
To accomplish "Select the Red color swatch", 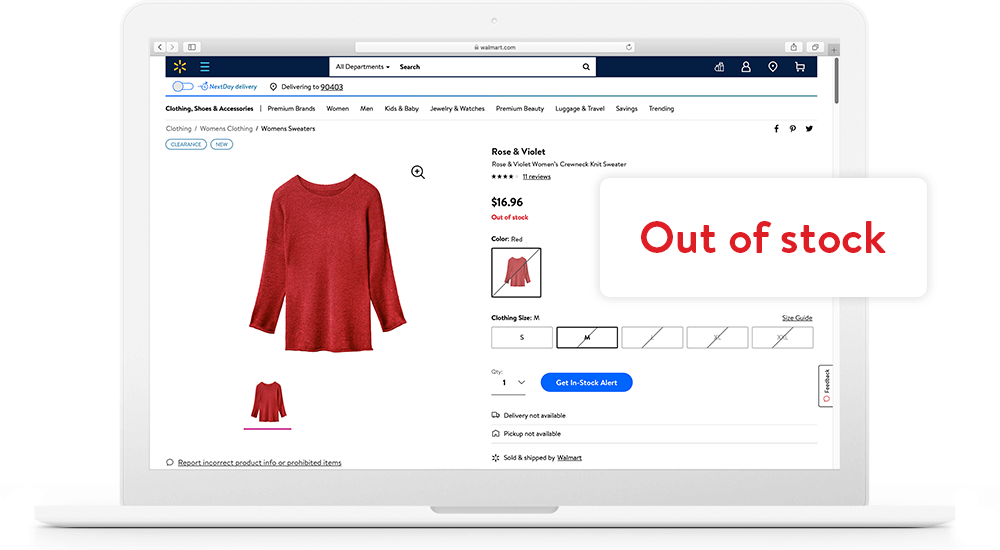I will click(x=516, y=272).
